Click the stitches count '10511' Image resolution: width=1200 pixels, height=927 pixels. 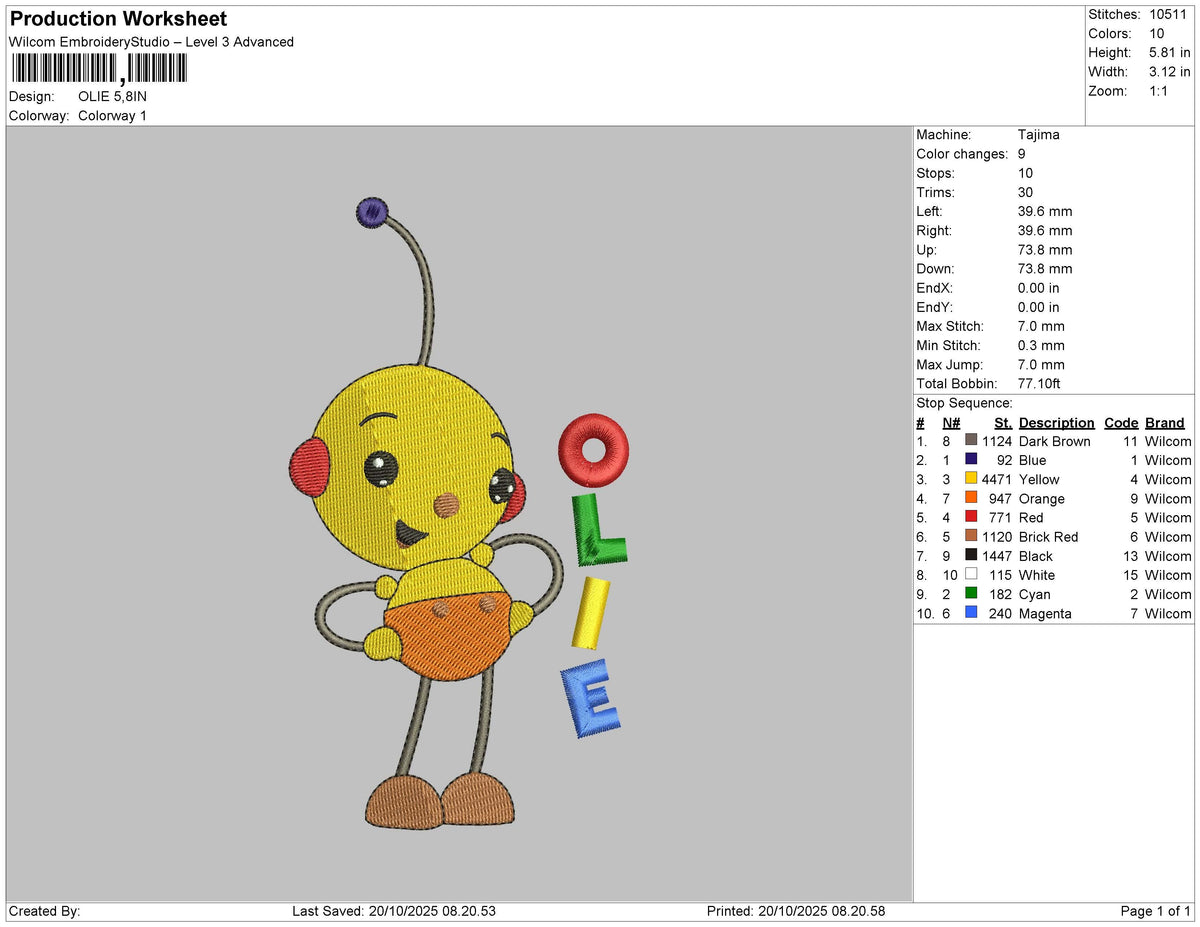click(x=1170, y=15)
